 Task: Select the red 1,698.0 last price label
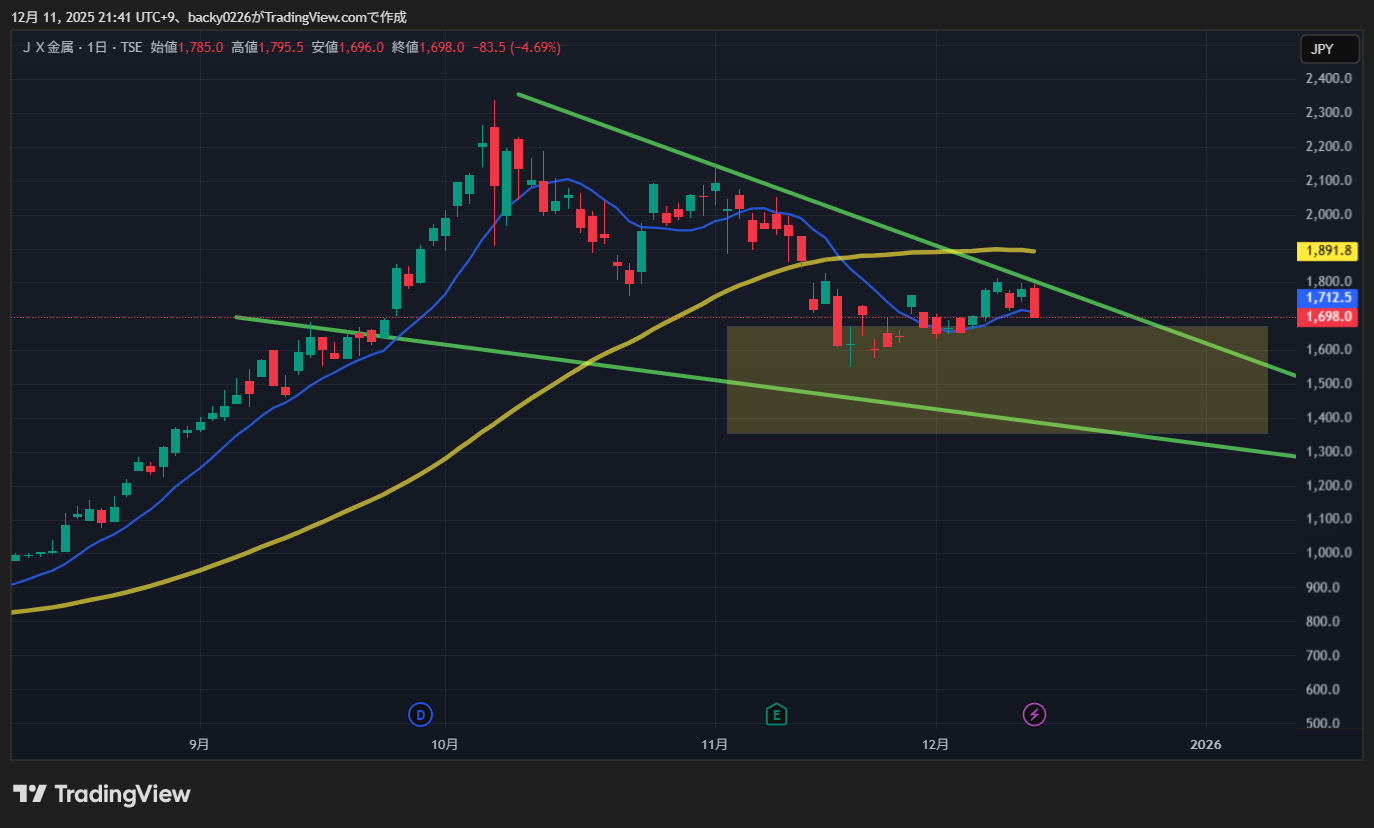[1328, 316]
